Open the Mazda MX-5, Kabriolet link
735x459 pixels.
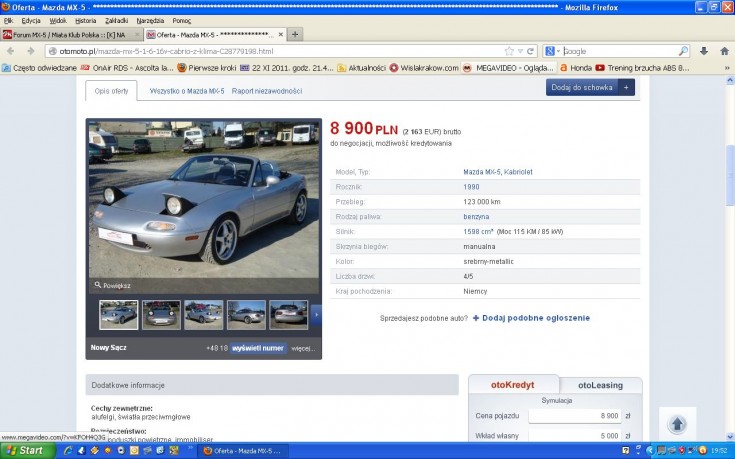pos(498,172)
